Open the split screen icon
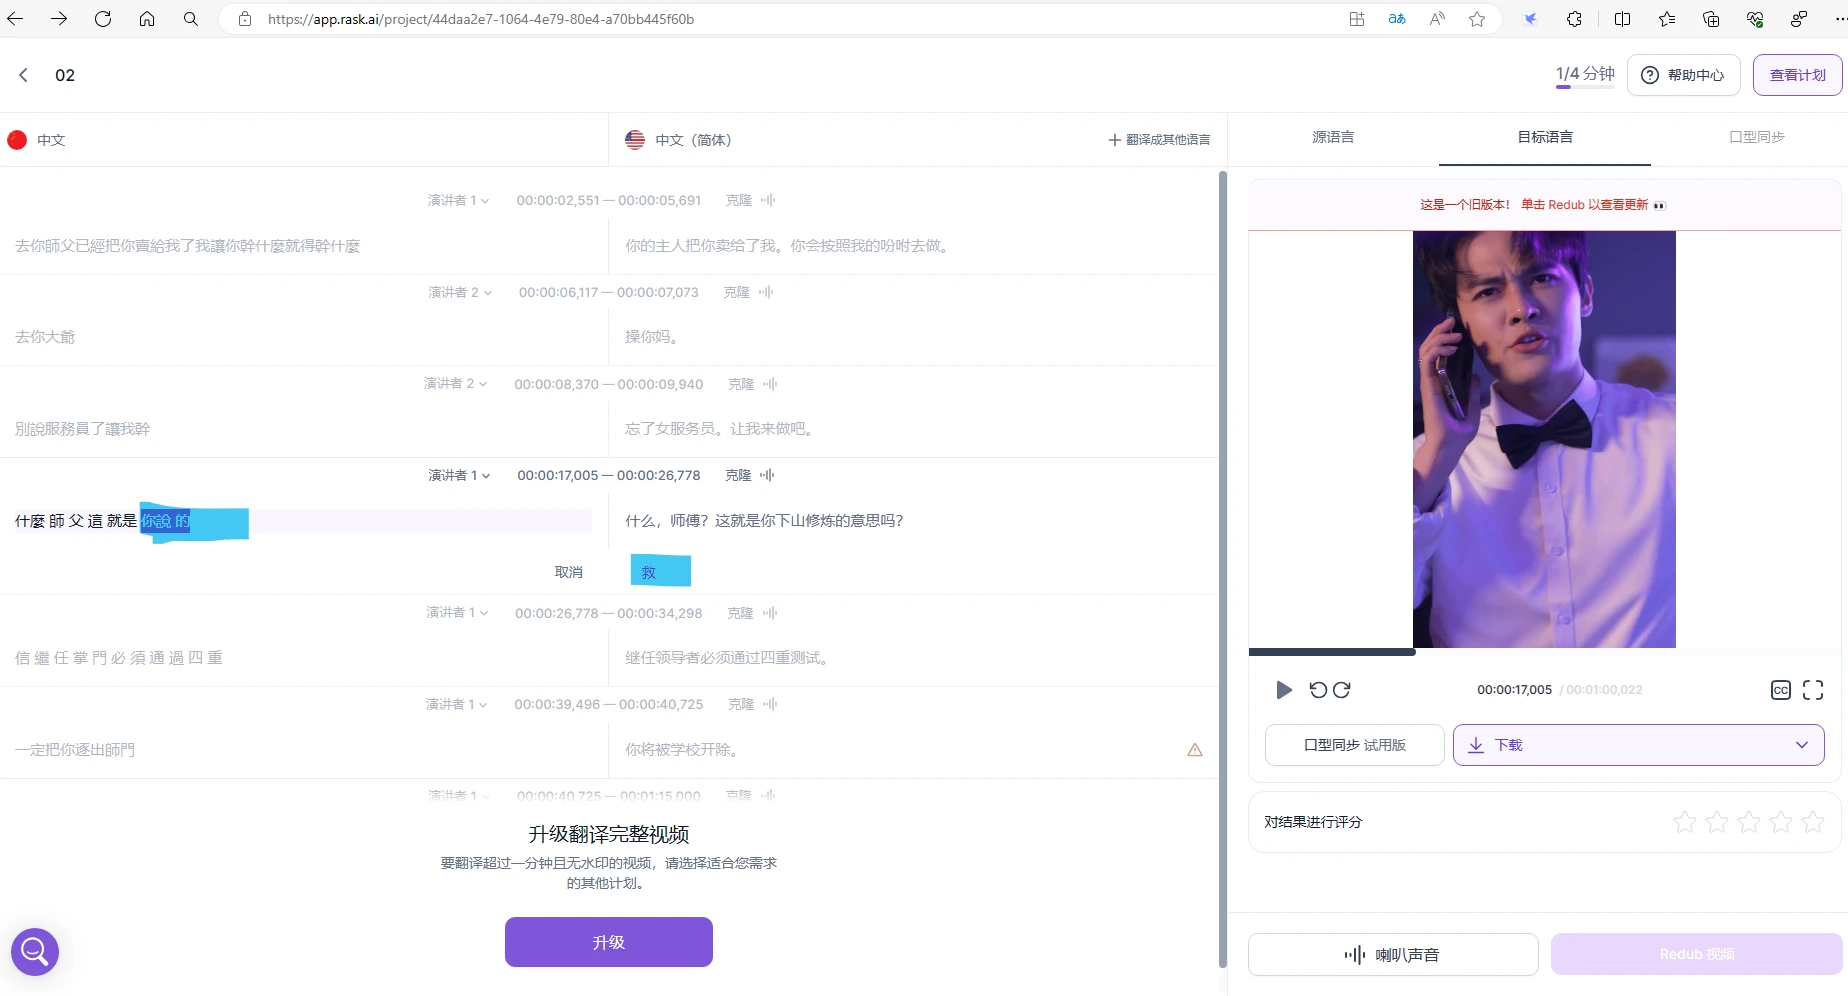The height and width of the screenshot is (996, 1848). pyautogui.click(x=1622, y=19)
